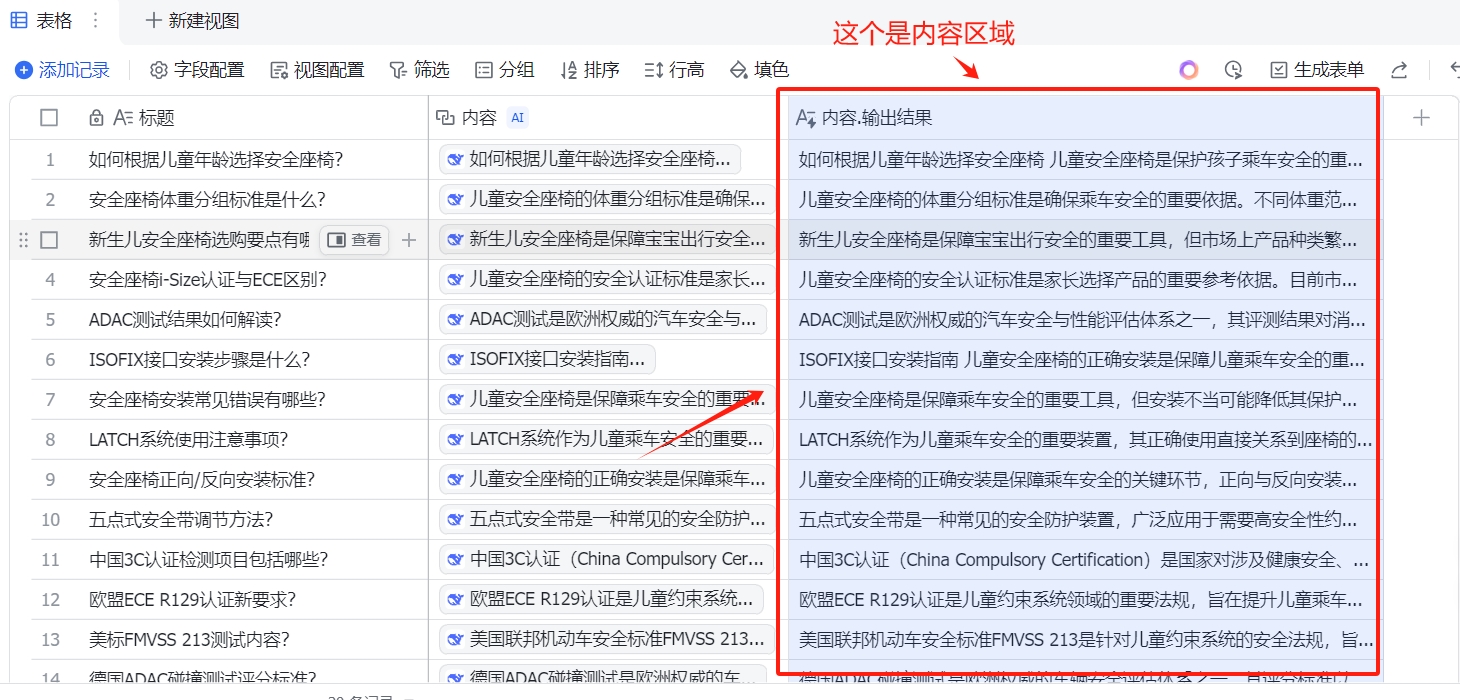1460x700 pixels.
Task: Open the 中国3C认证 content chip
Action: click(x=607, y=559)
